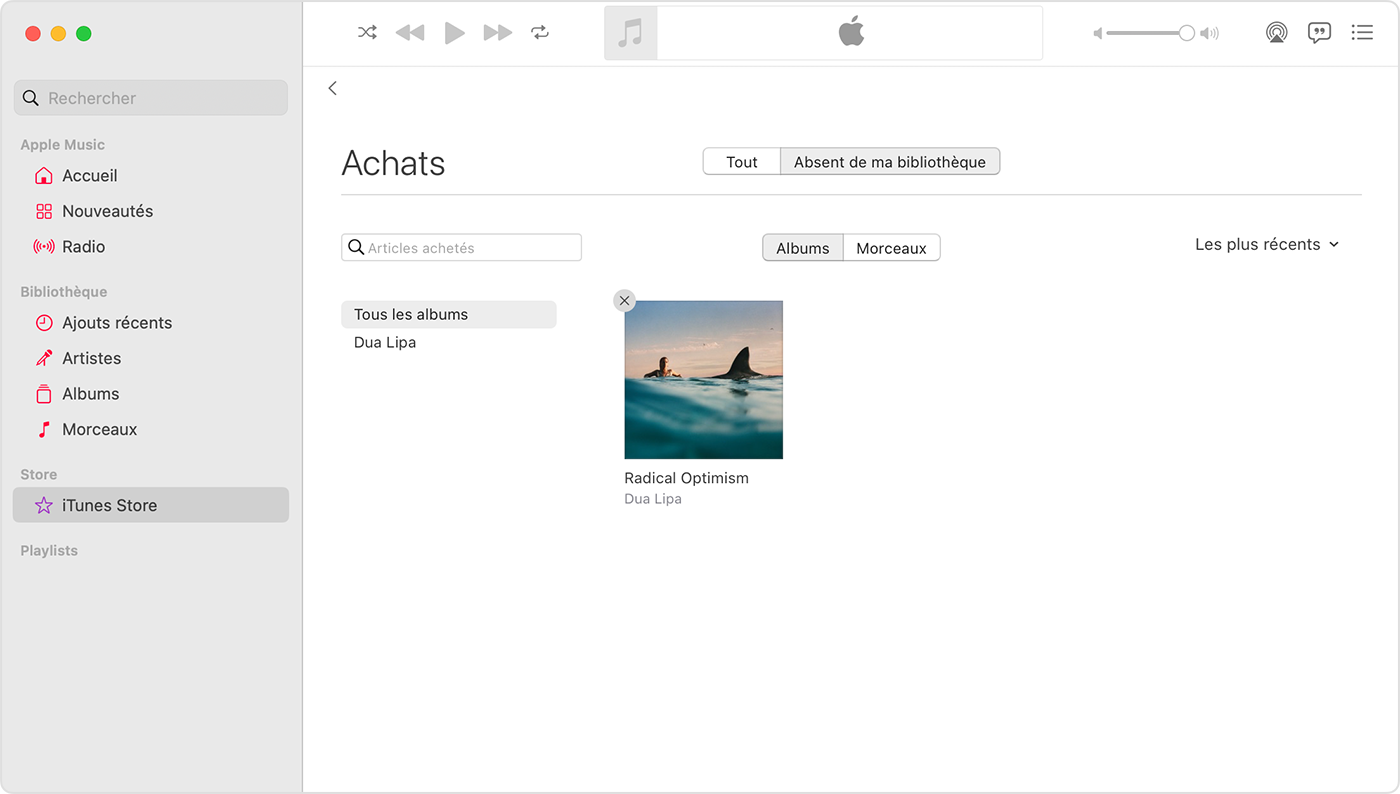
Task: Open Nouveautés from the sidebar
Action: (106, 211)
